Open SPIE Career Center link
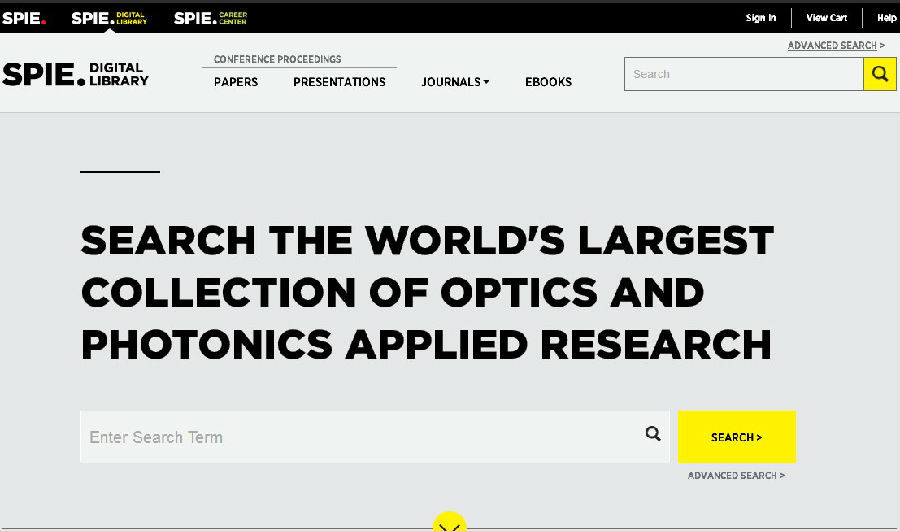The height and width of the screenshot is (531, 900). coord(210,18)
